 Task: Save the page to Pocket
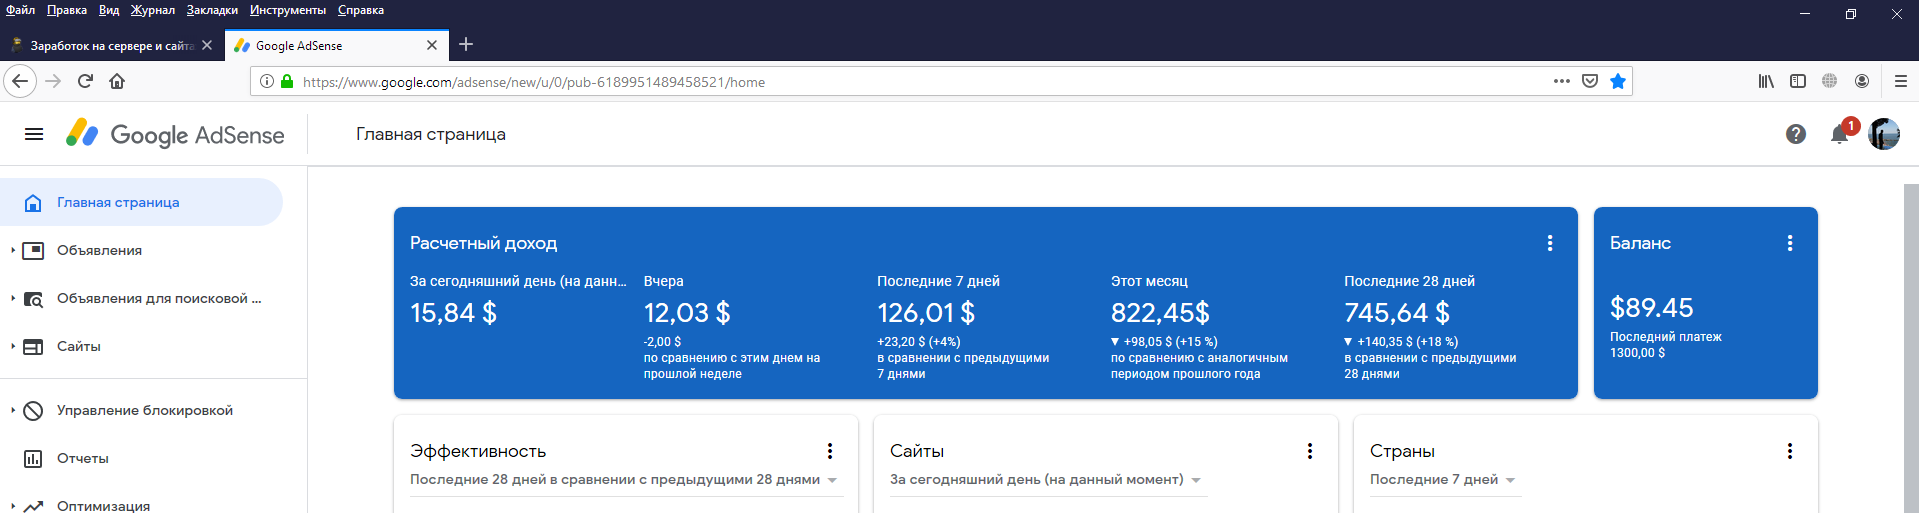point(1590,81)
